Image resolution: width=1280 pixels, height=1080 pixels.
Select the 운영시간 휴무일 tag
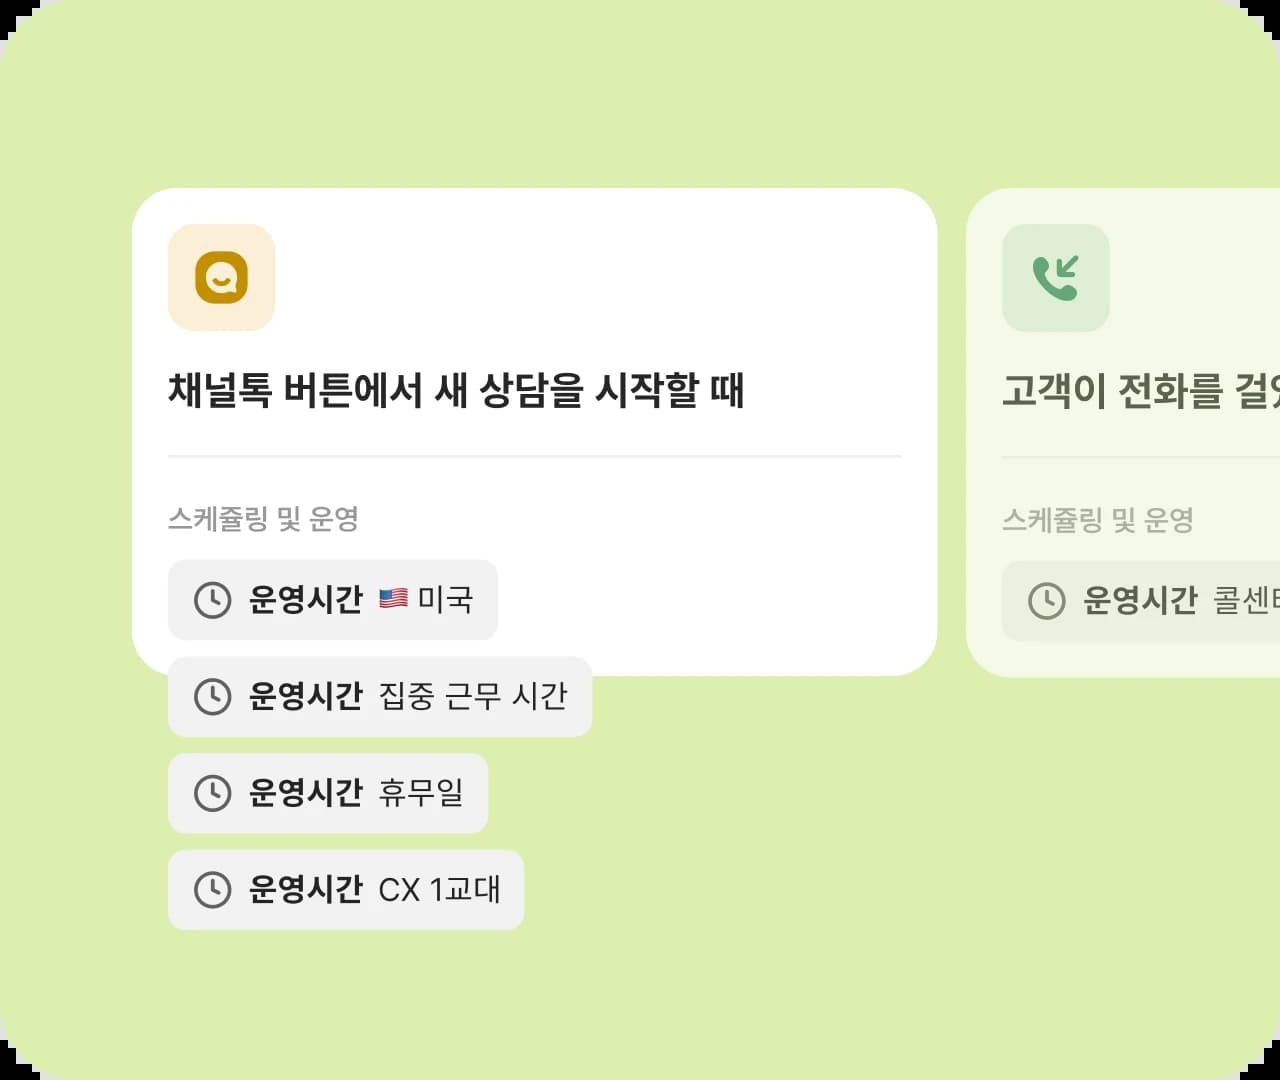pos(328,793)
